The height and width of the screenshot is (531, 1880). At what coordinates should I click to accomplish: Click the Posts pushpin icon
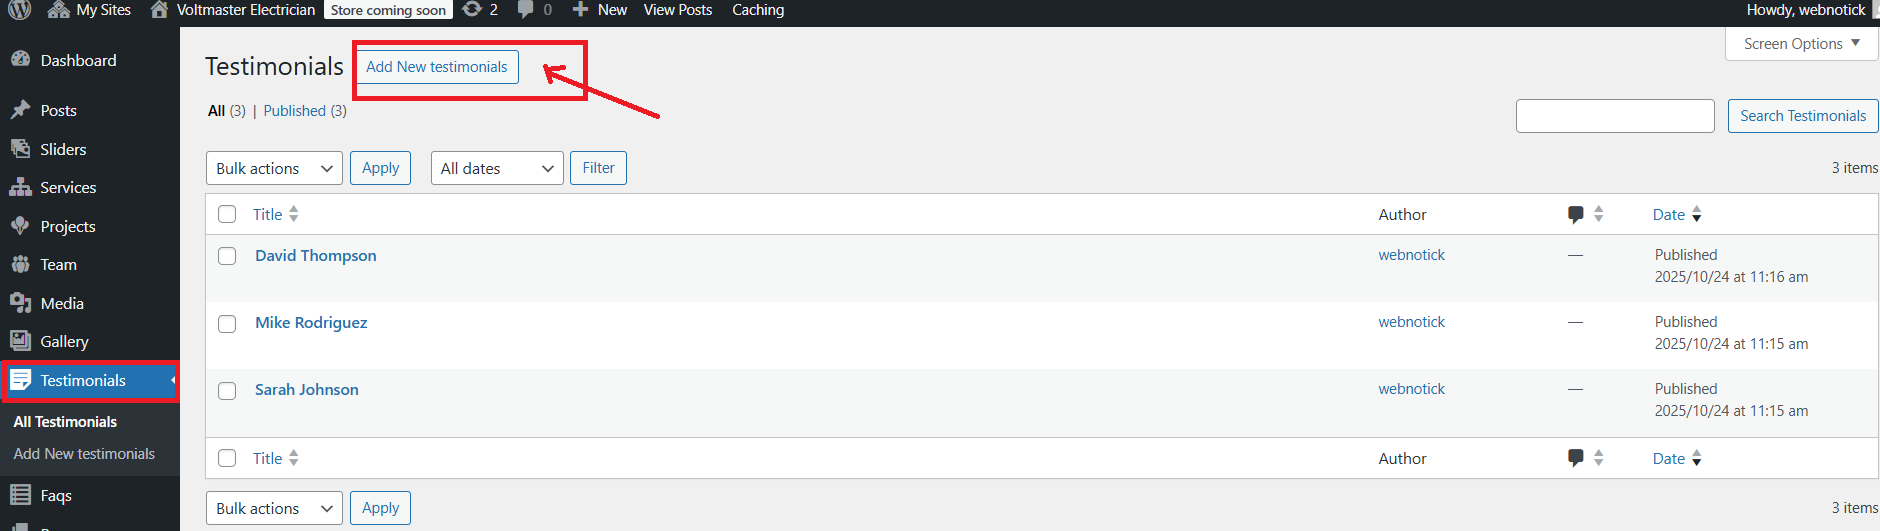point(20,110)
